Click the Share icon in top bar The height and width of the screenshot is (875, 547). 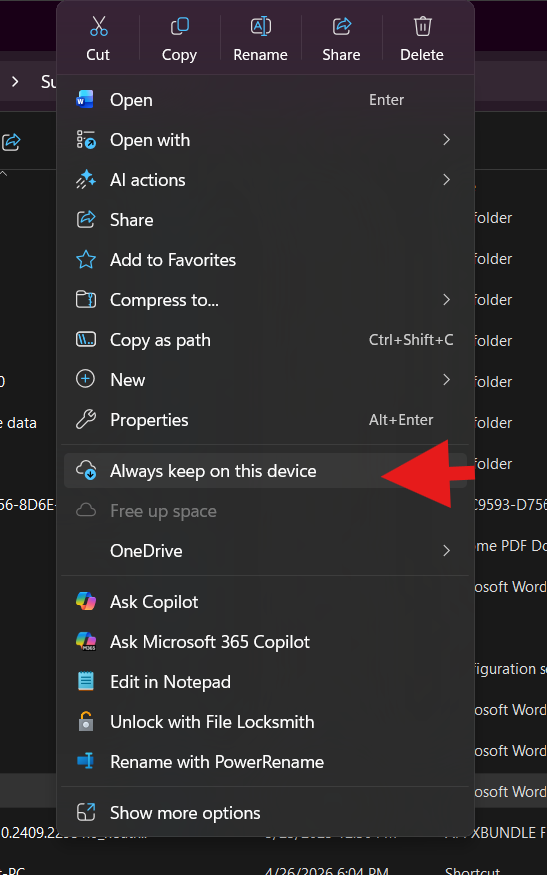click(341, 26)
